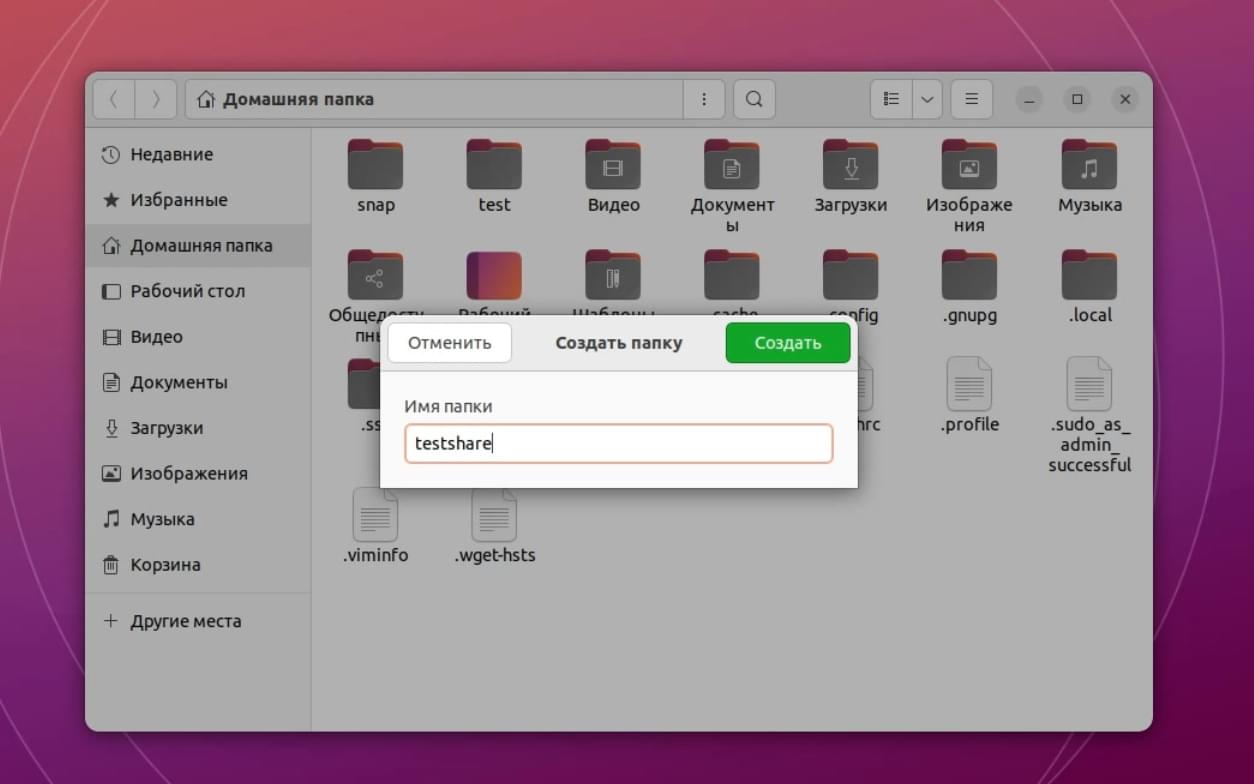Select the .cache folder icon
Screen dimensions: 1254x784
pyautogui.click(x=732, y=275)
